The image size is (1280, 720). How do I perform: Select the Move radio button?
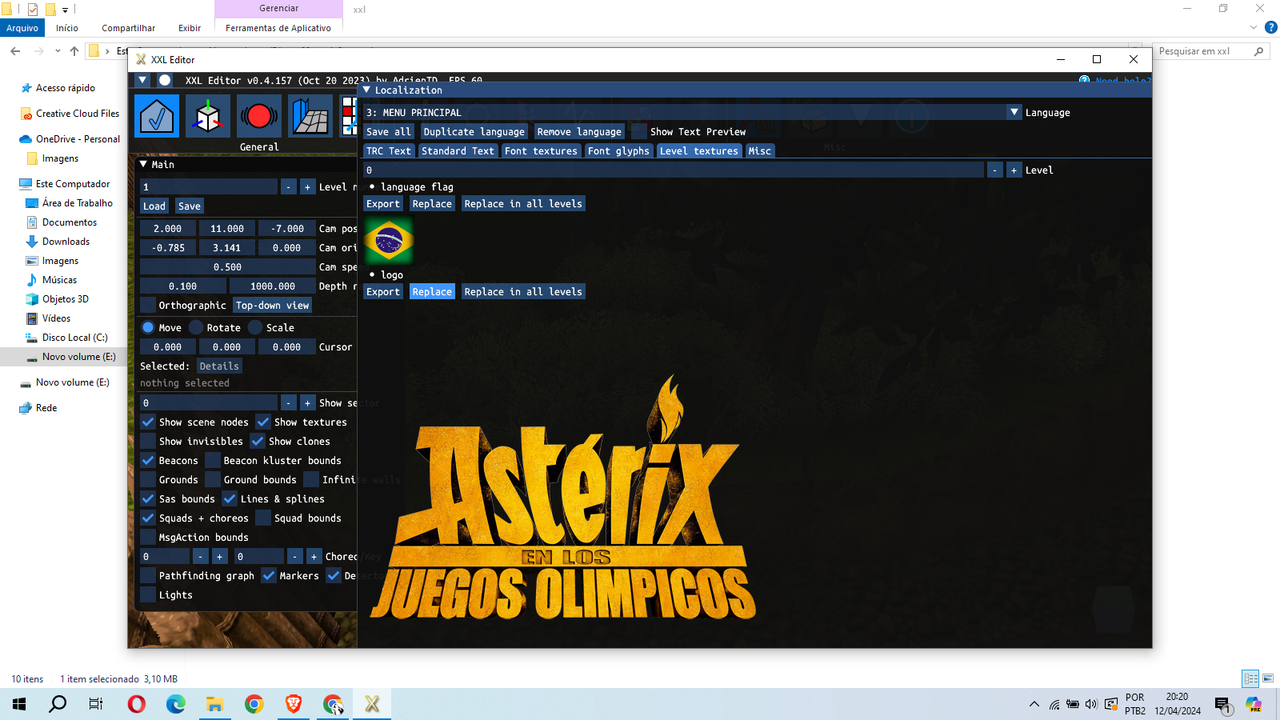point(148,327)
